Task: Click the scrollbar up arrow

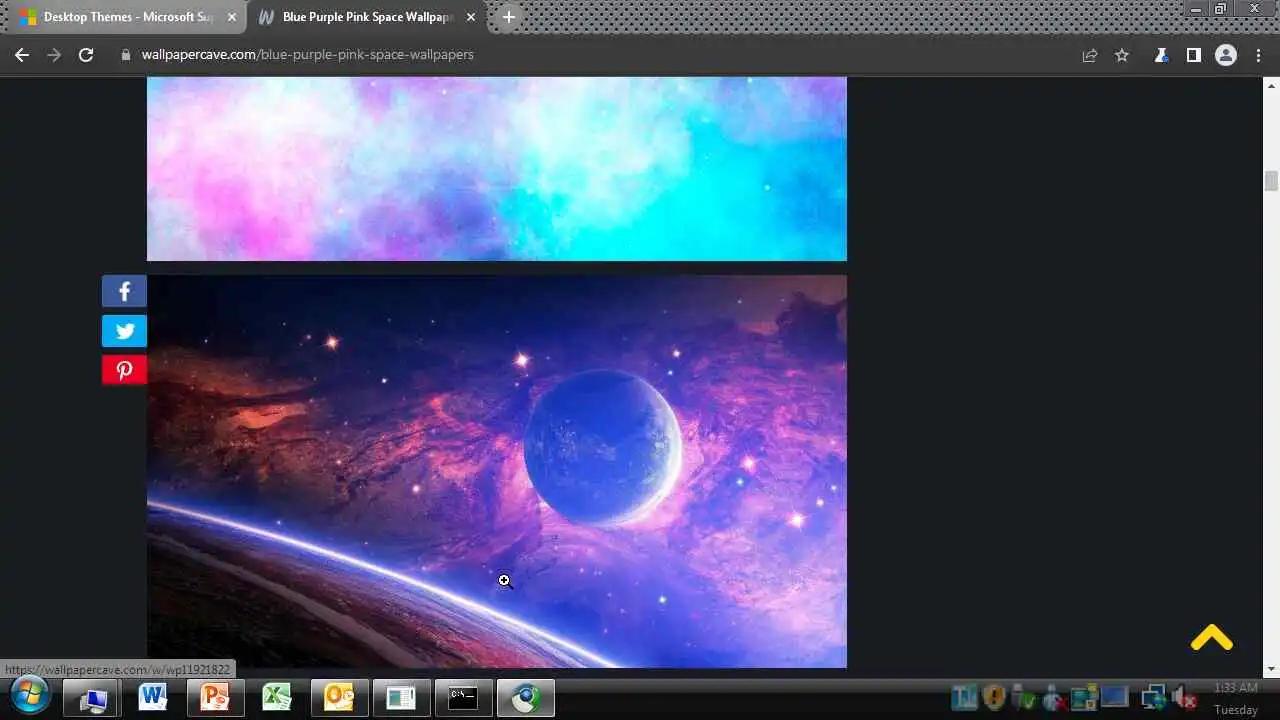Action: coord(1271,84)
